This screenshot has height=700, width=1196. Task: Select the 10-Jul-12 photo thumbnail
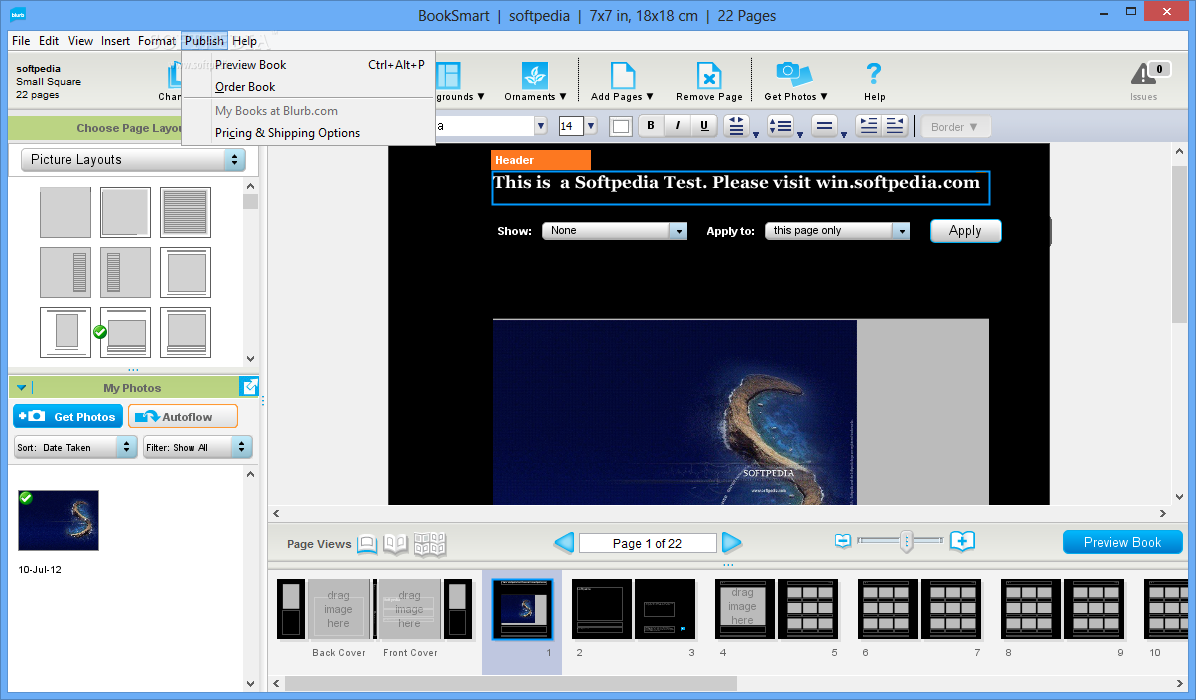point(58,520)
